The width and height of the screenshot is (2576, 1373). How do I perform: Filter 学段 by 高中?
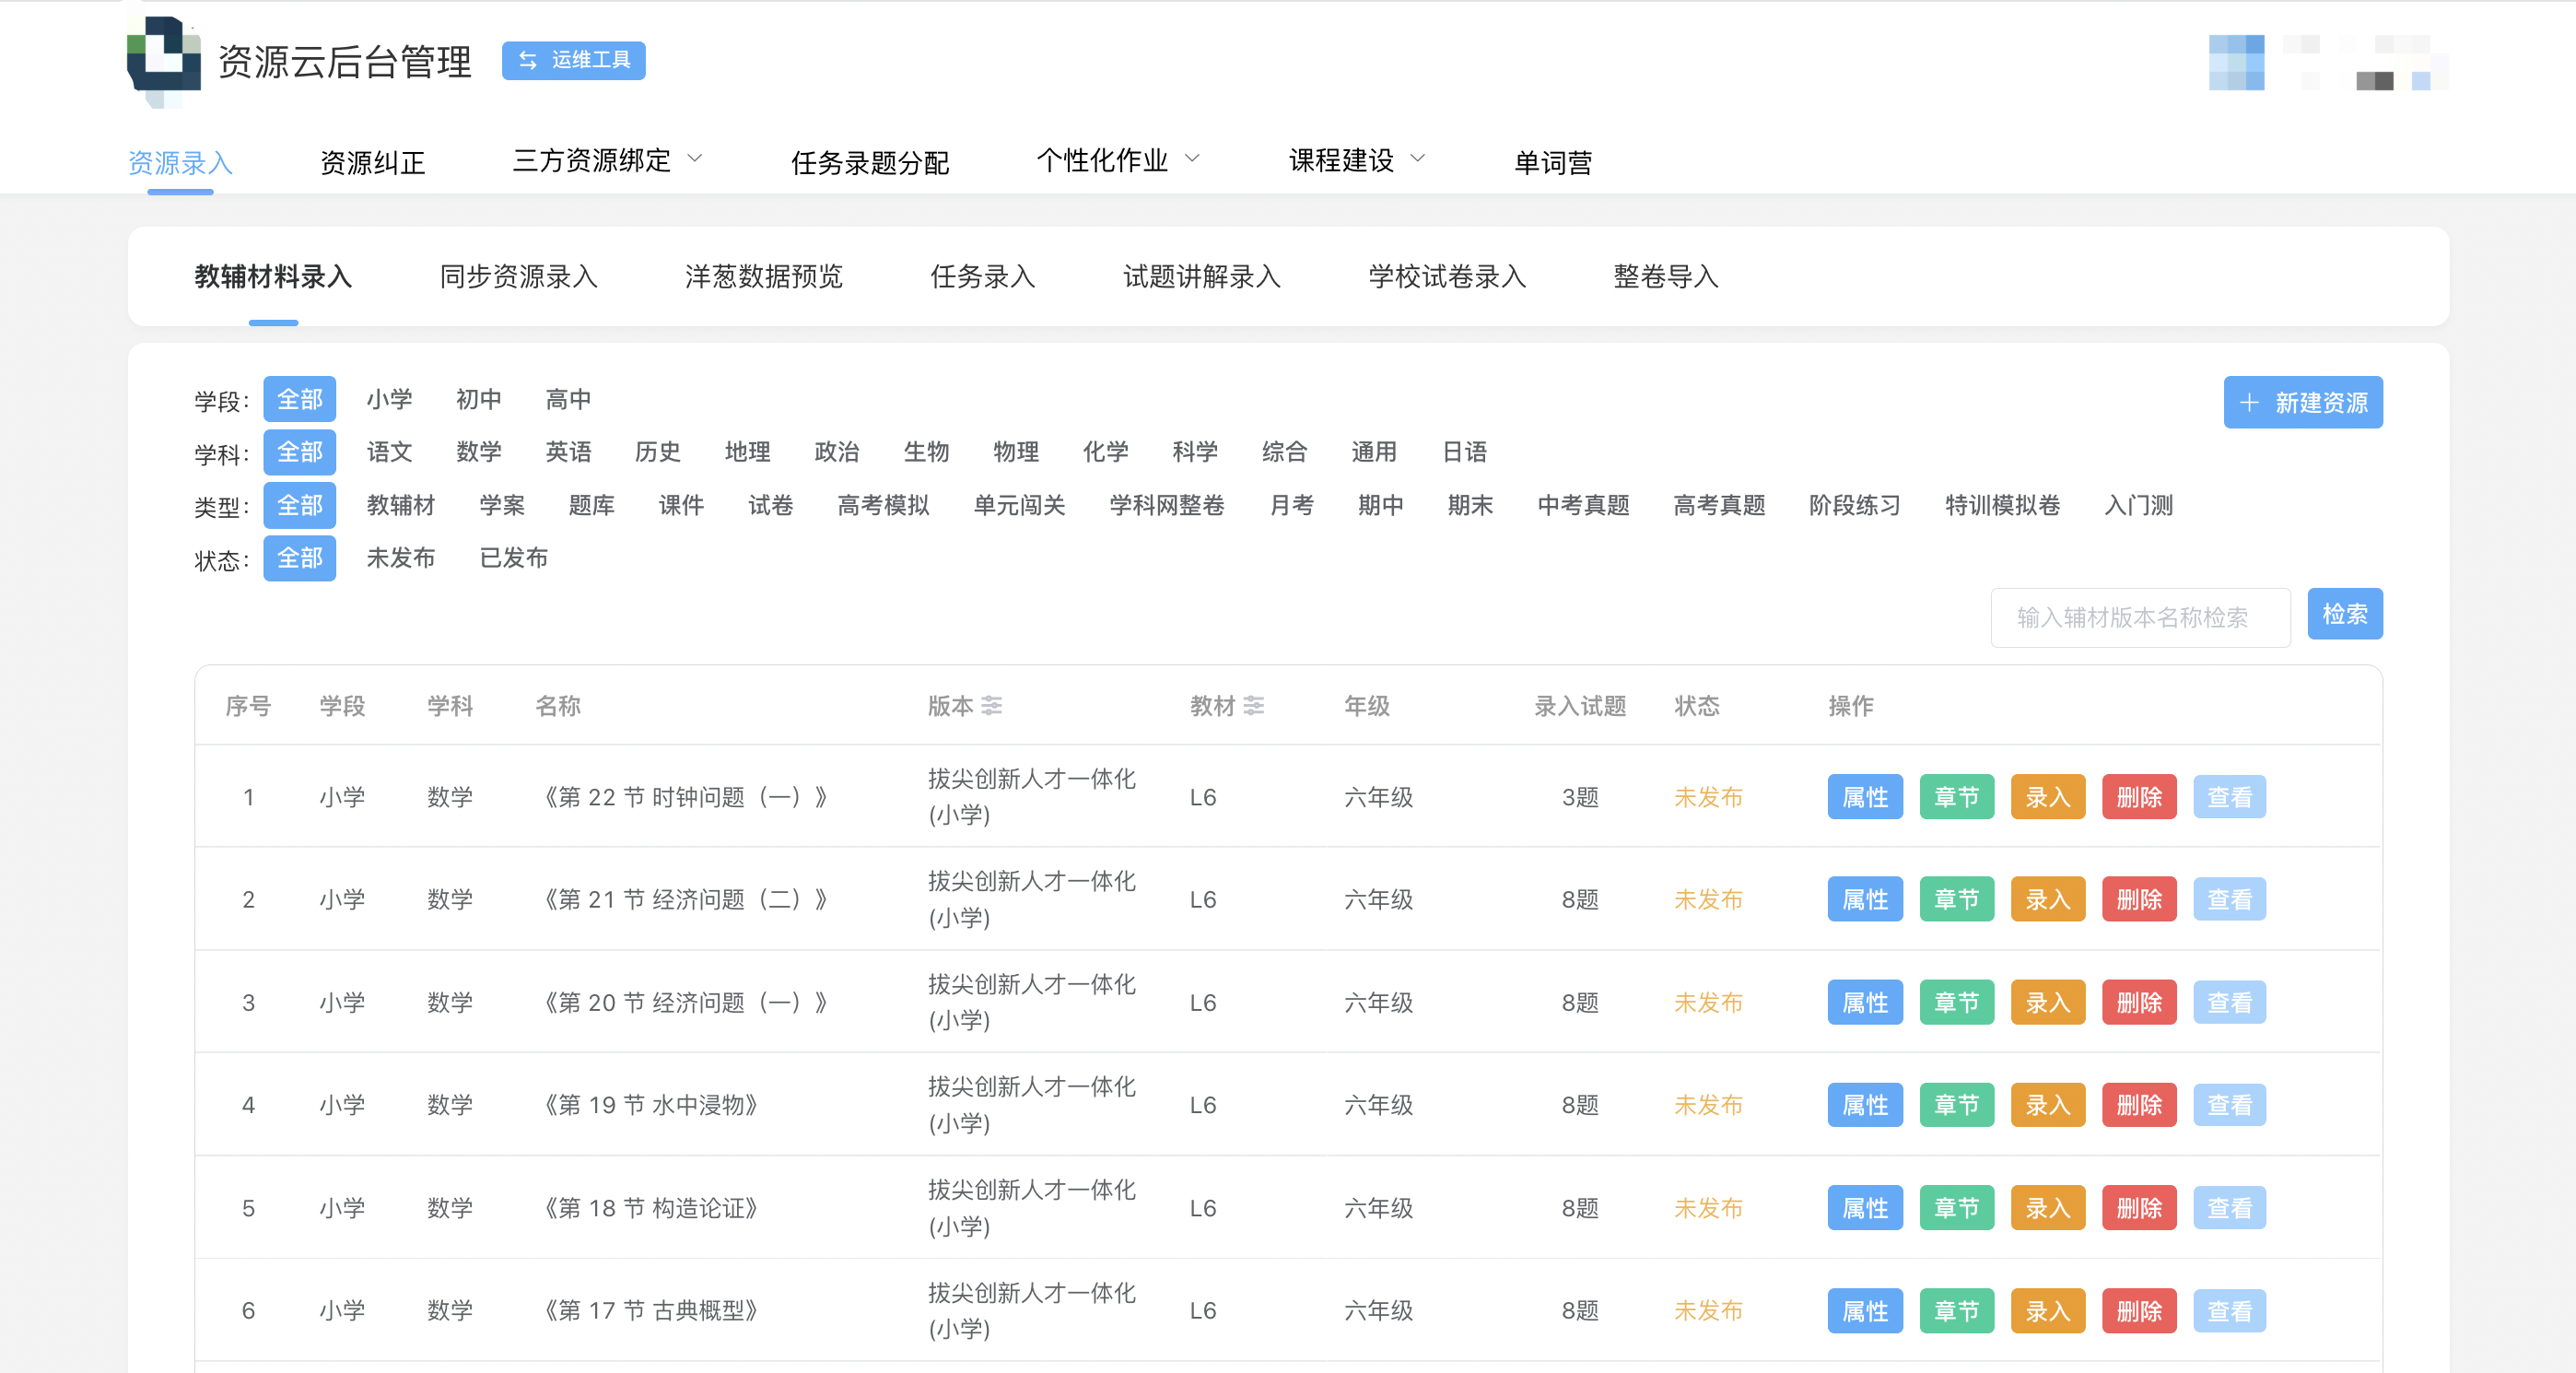tap(568, 399)
